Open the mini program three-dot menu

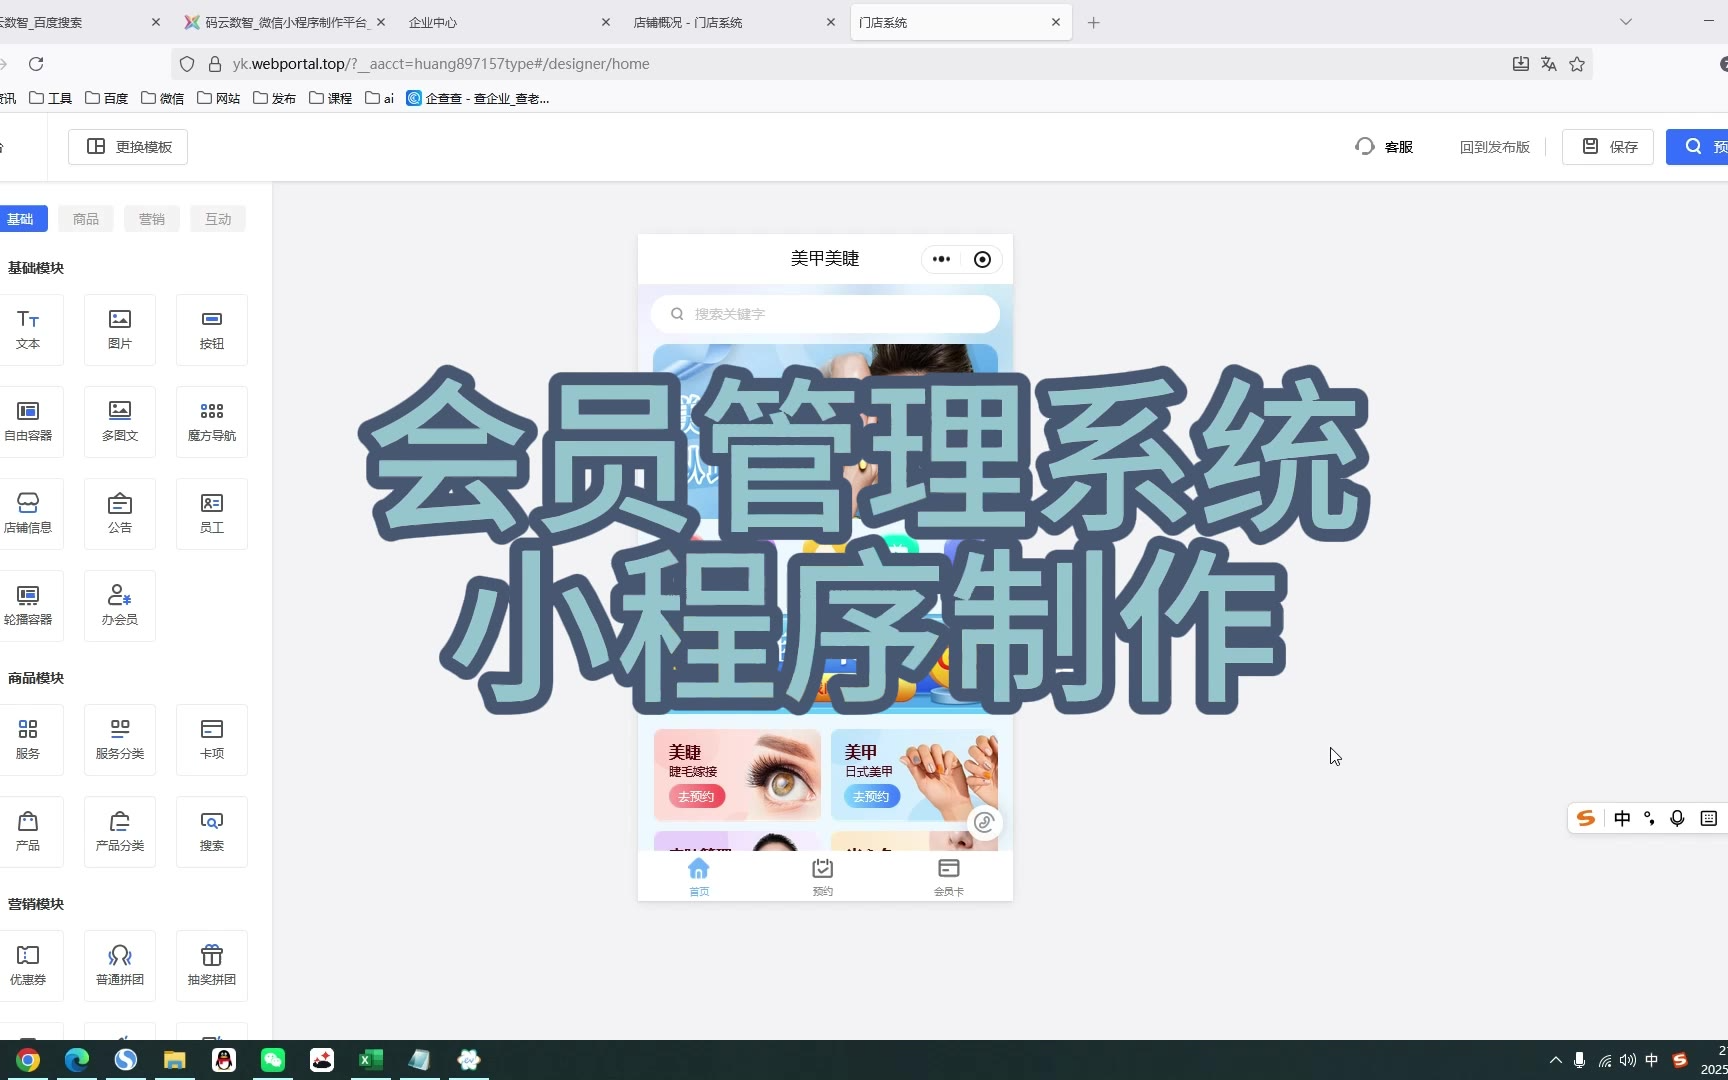point(941,259)
